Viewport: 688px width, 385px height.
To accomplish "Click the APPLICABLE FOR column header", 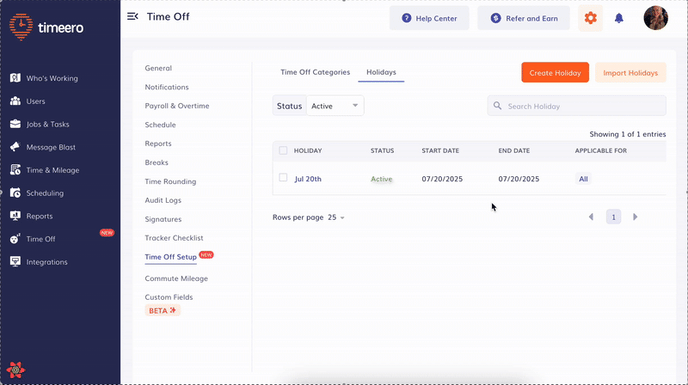I will coord(601,151).
